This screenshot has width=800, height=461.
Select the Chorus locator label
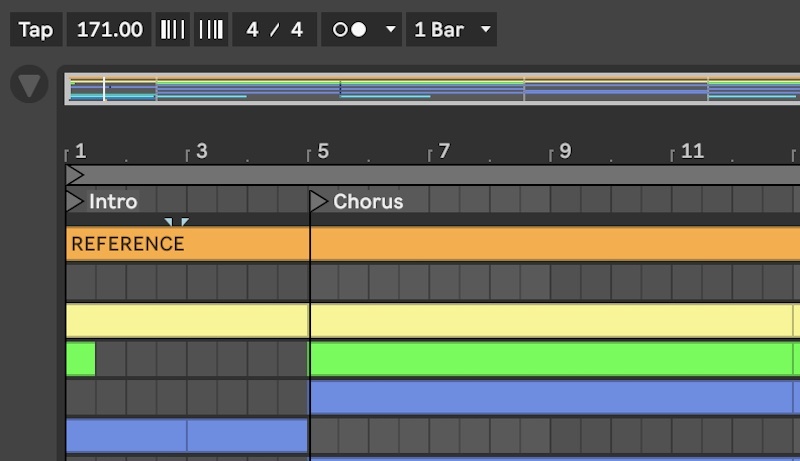pos(368,201)
